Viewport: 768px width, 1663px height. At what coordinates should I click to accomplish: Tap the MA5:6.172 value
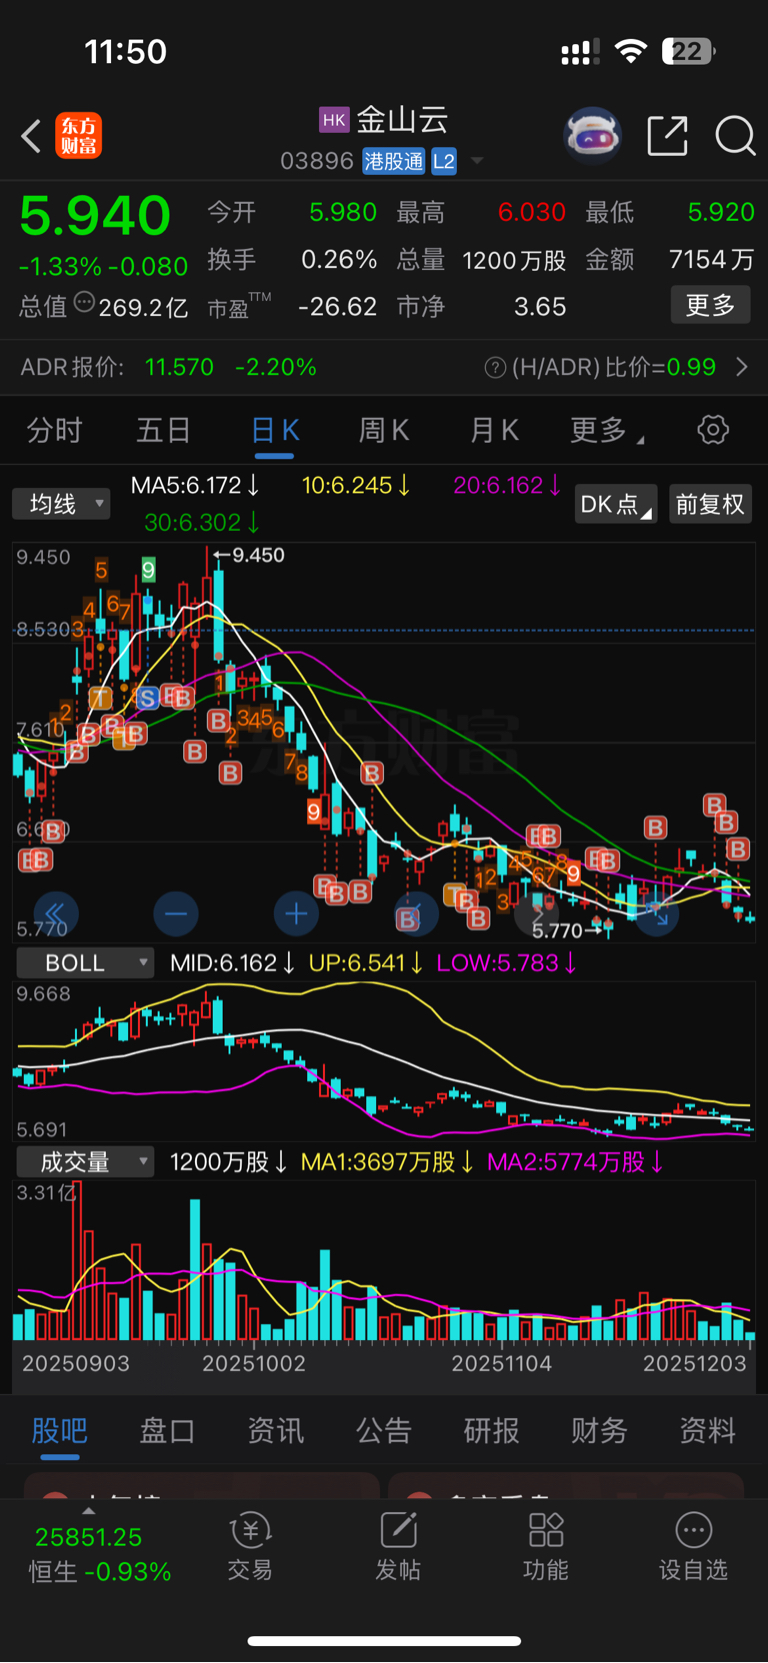[x=195, y=486]
